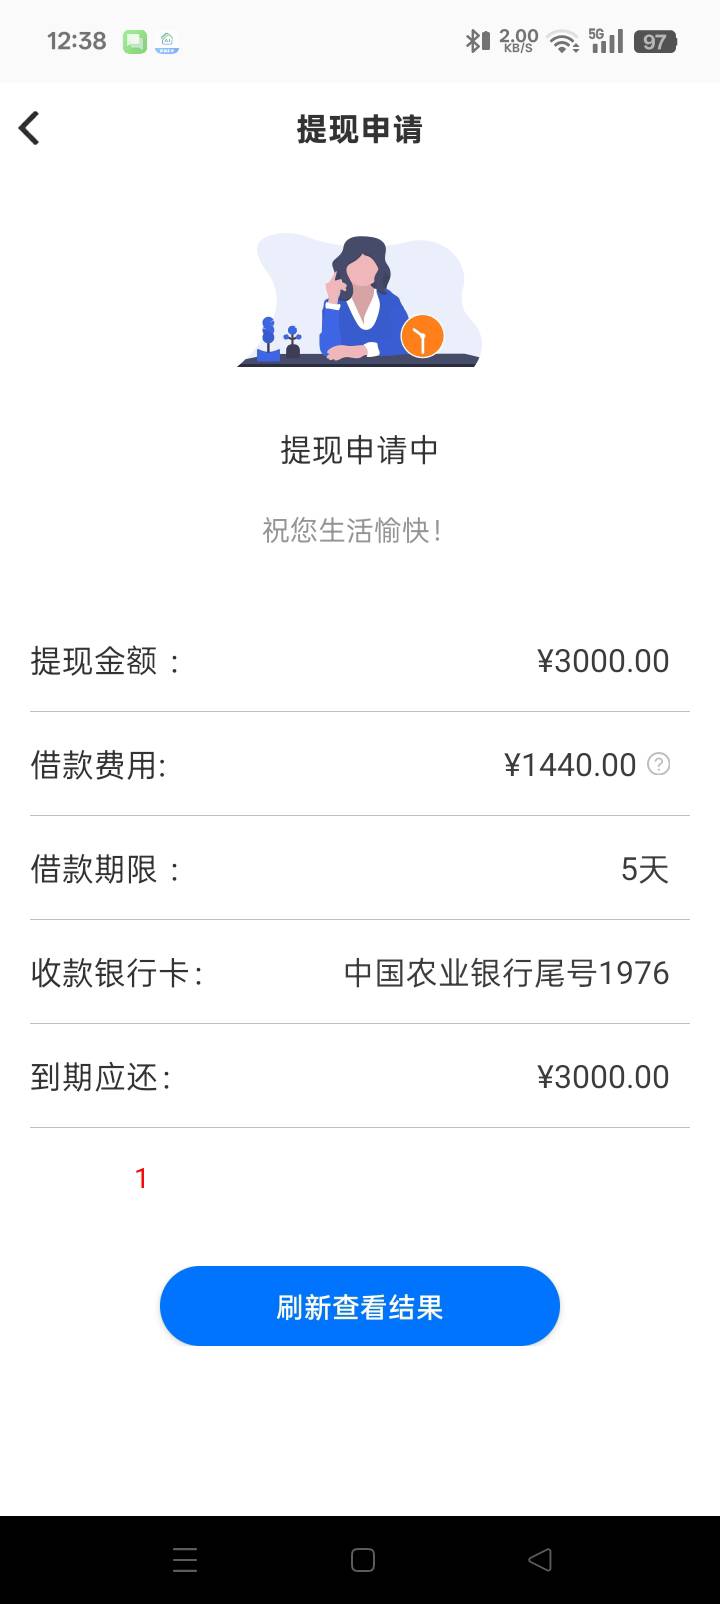
Task: Tap the back arrow icon
Action: click(x=29, y=128)
